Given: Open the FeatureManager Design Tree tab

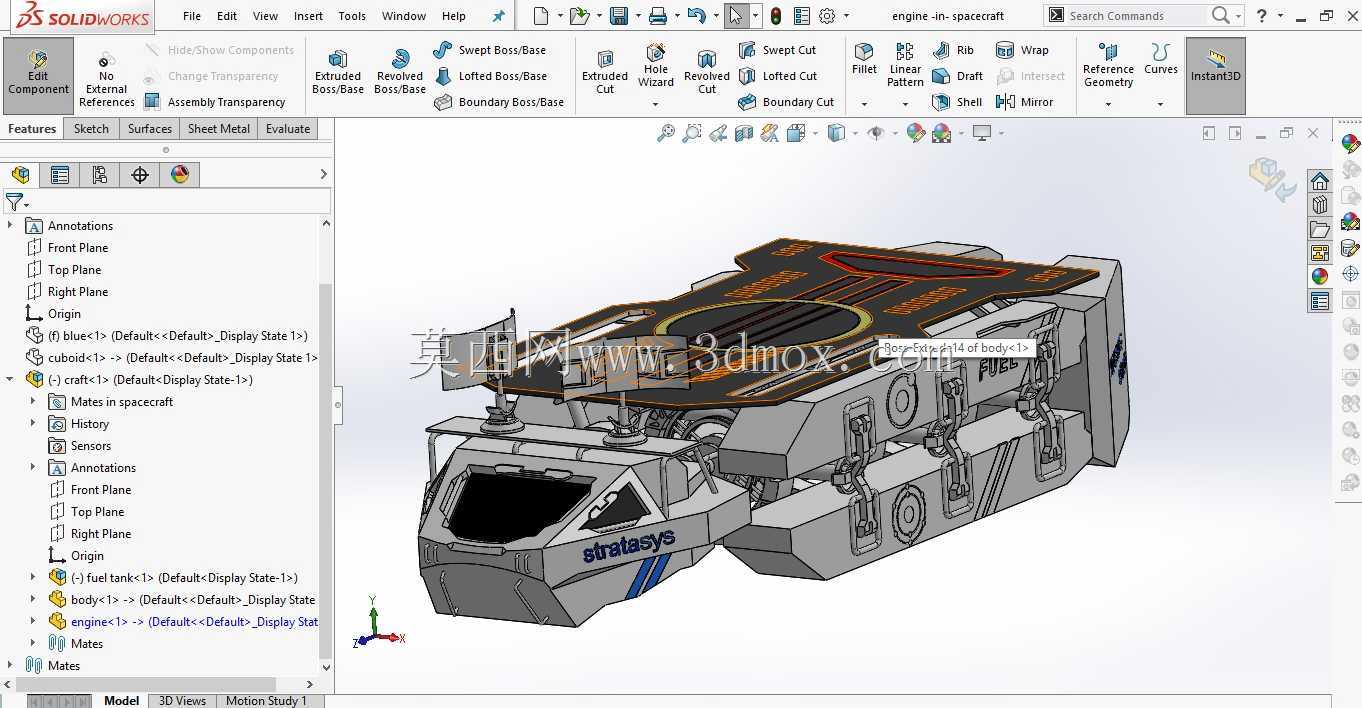Looking at the screenshot, I should click(x=20, y=175).
